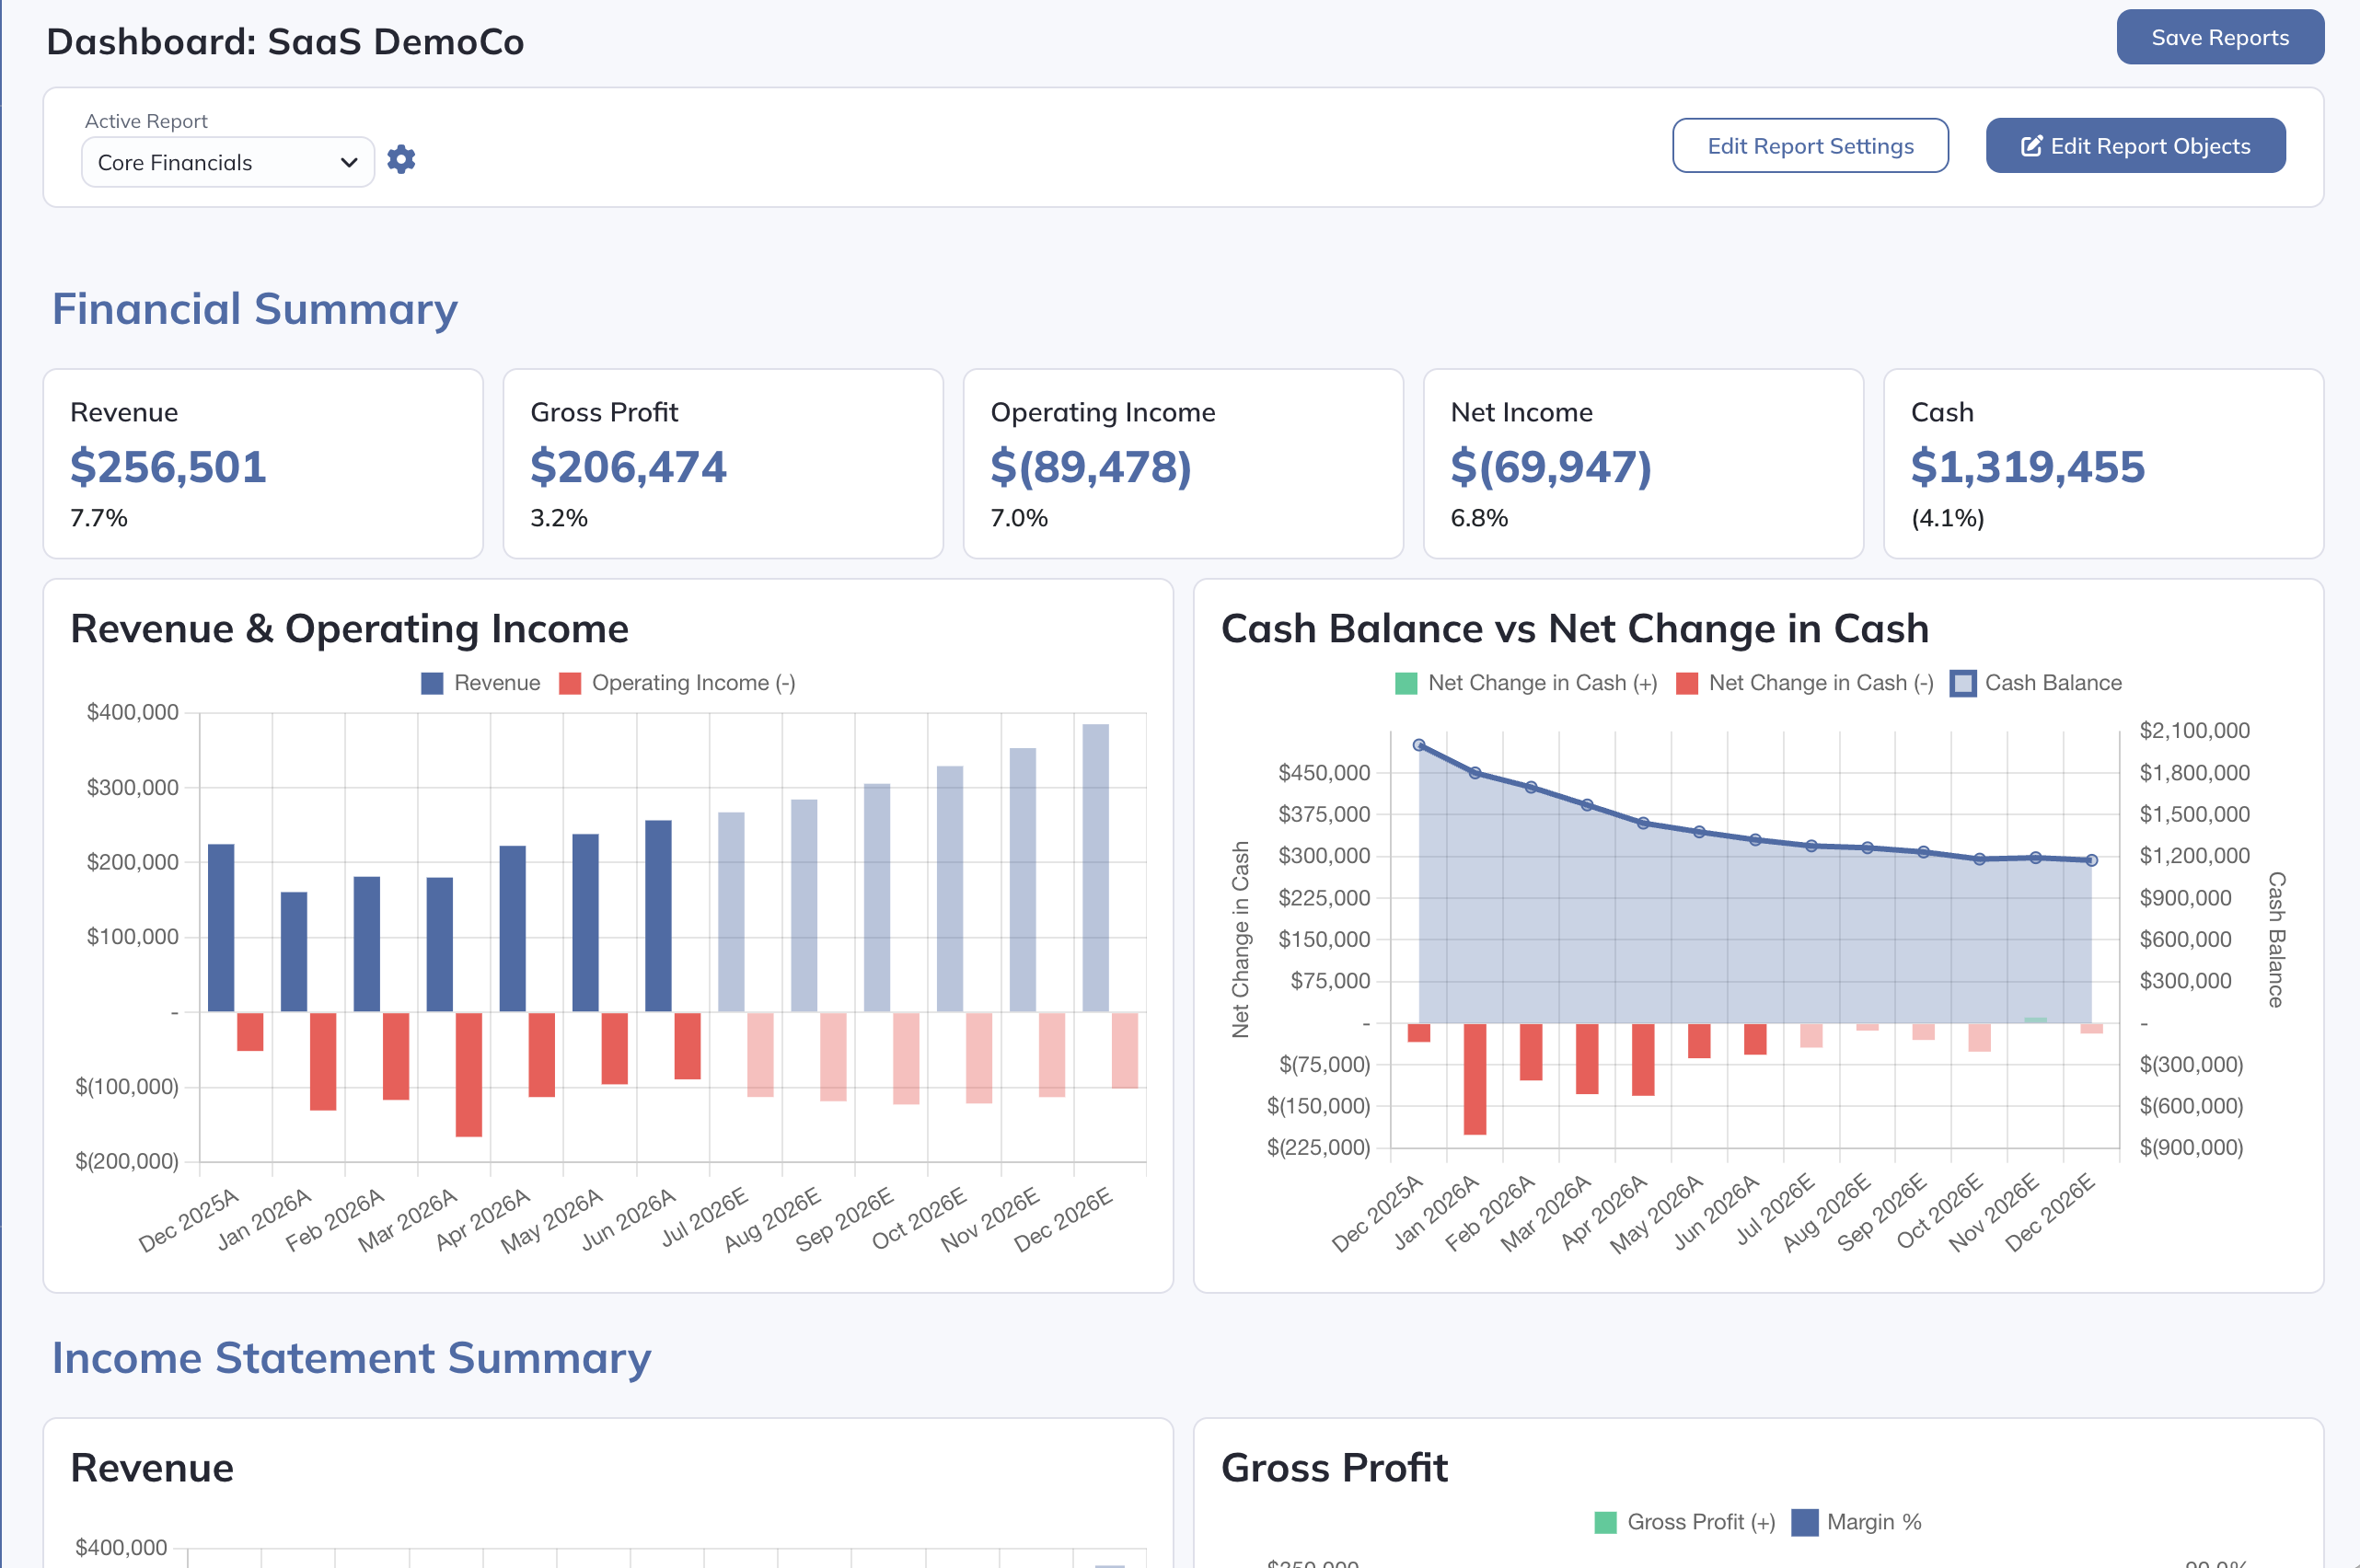Viewport: 2360px width, 1568px height.
Task: Click the Dec 2026E revenue bar
Action: click(1096, 868)
